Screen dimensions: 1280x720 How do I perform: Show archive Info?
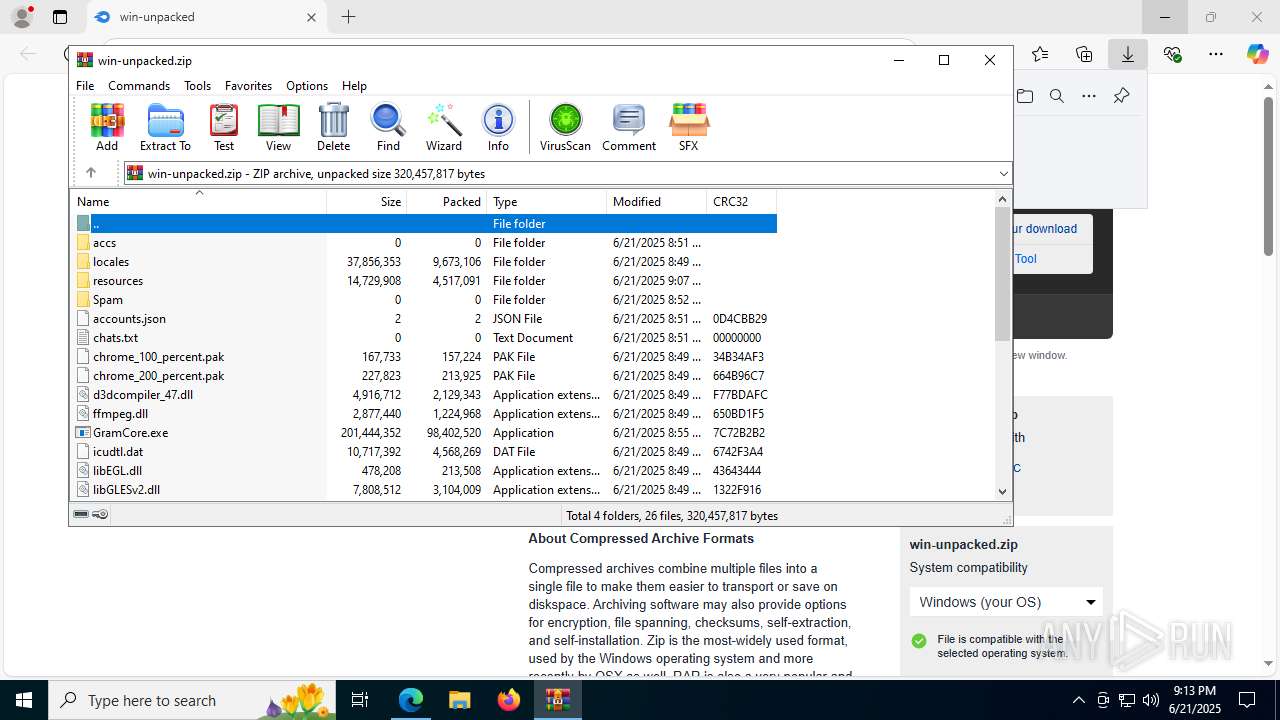pyautogui.click(x=498, y=127)
